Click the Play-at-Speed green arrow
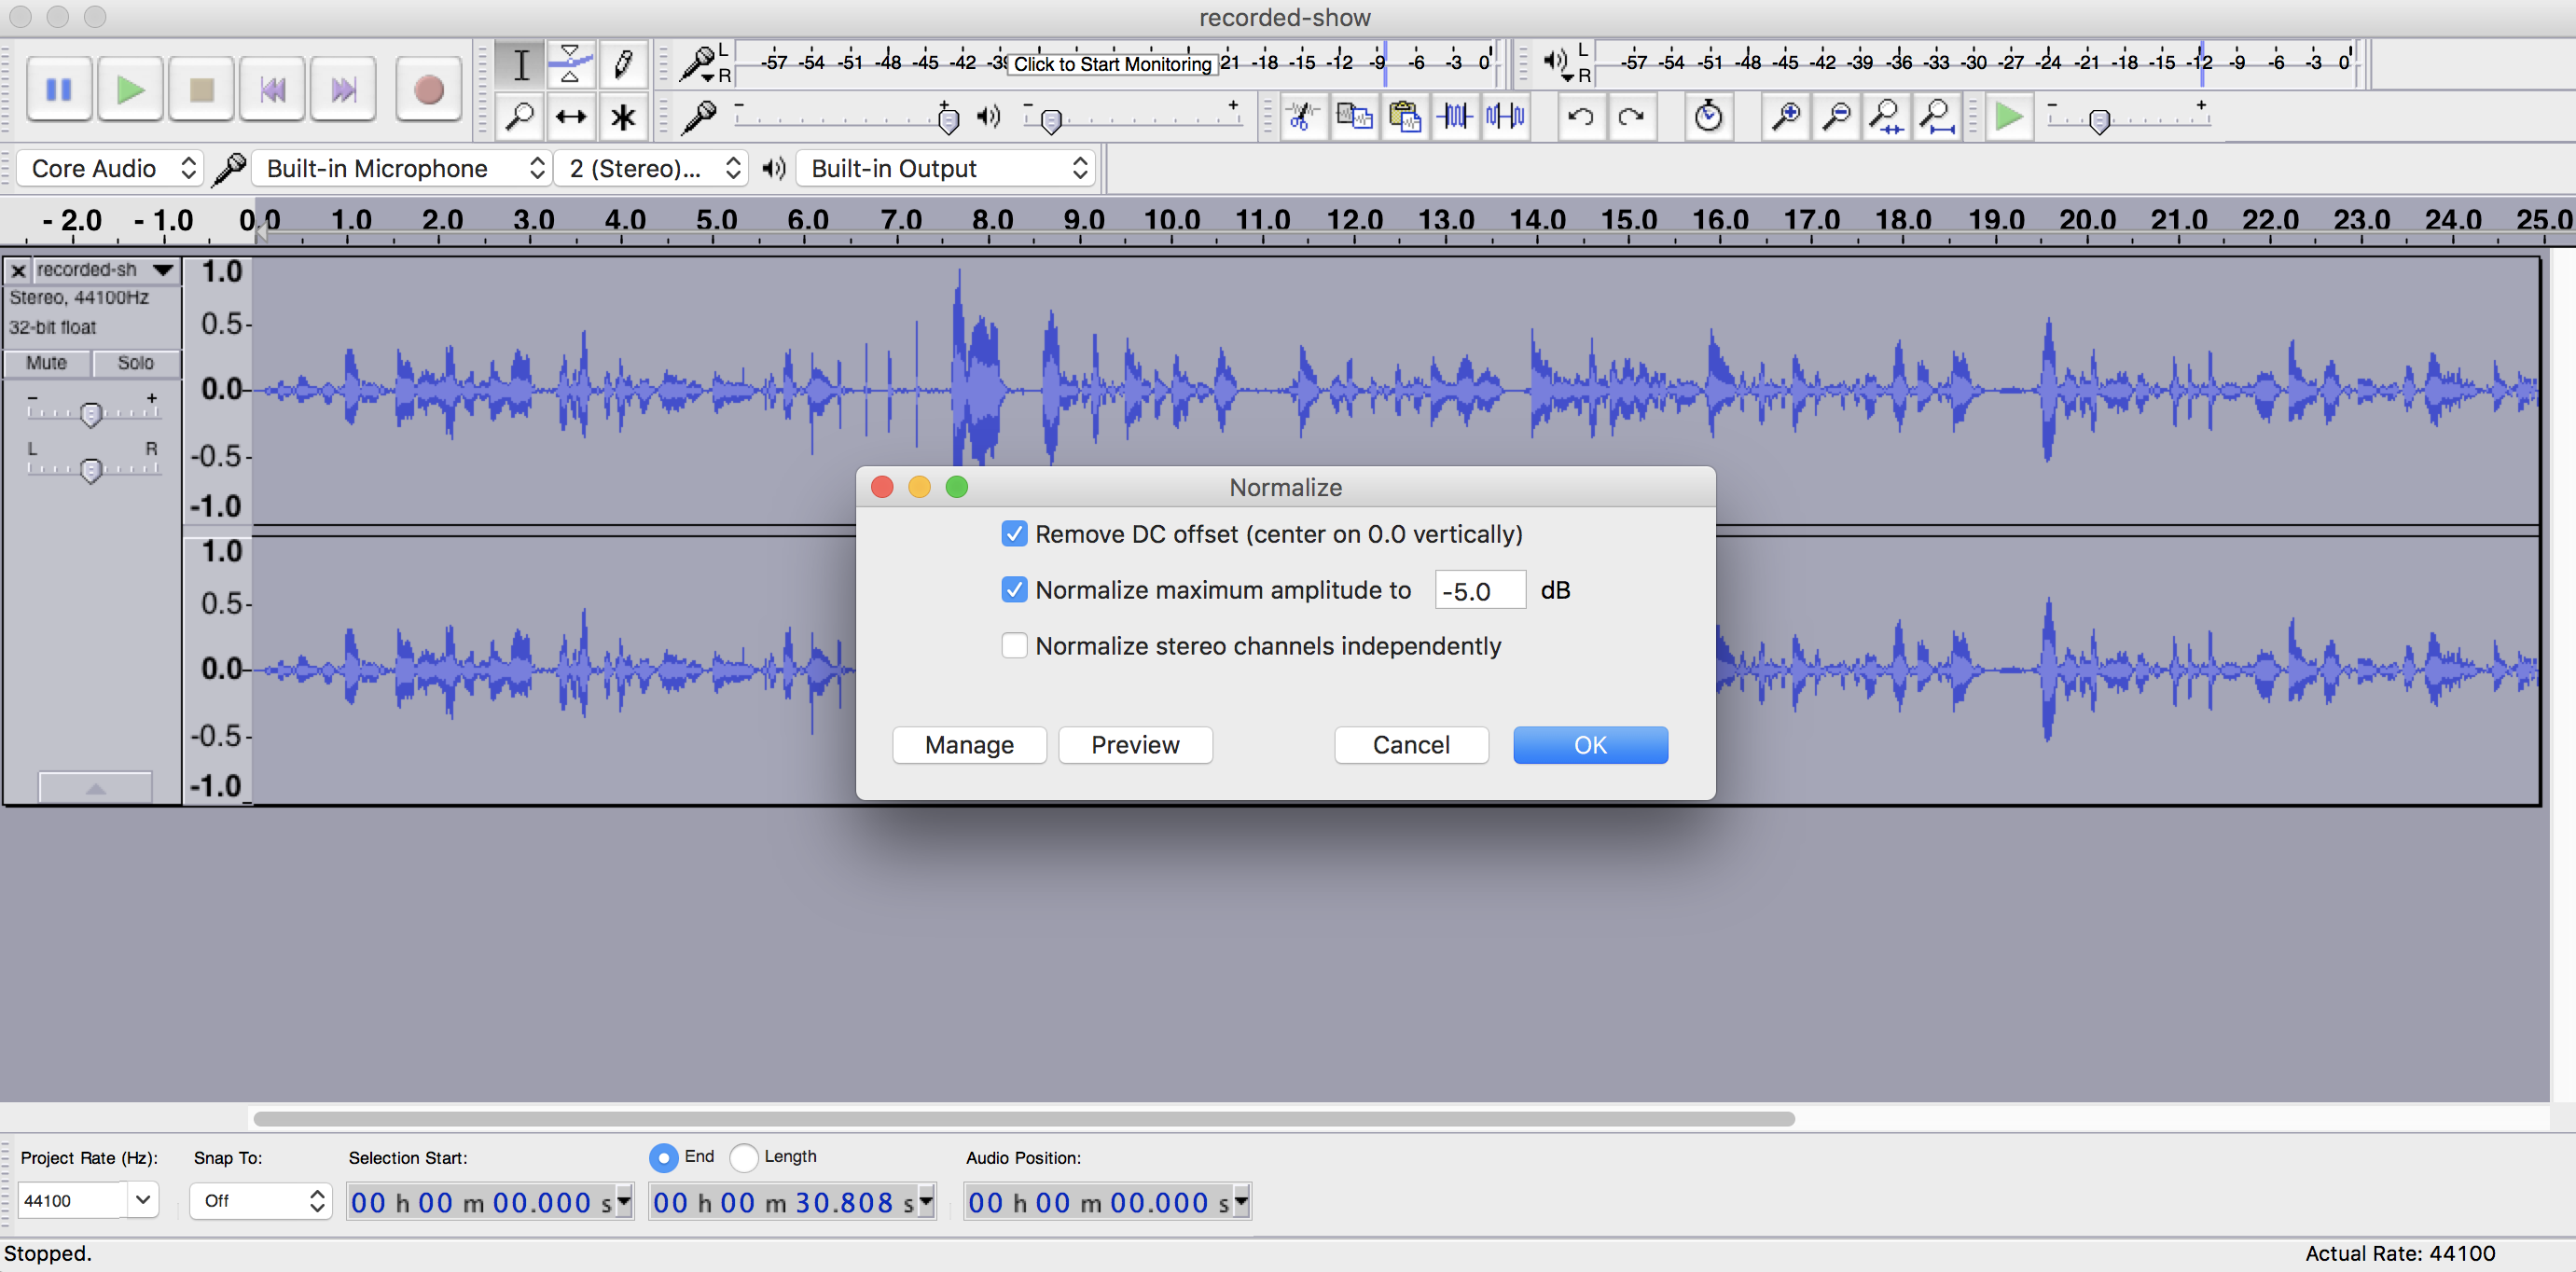Viewport: 2576px width, 1272px height. pyautogui.click(x=2008, y=117)
